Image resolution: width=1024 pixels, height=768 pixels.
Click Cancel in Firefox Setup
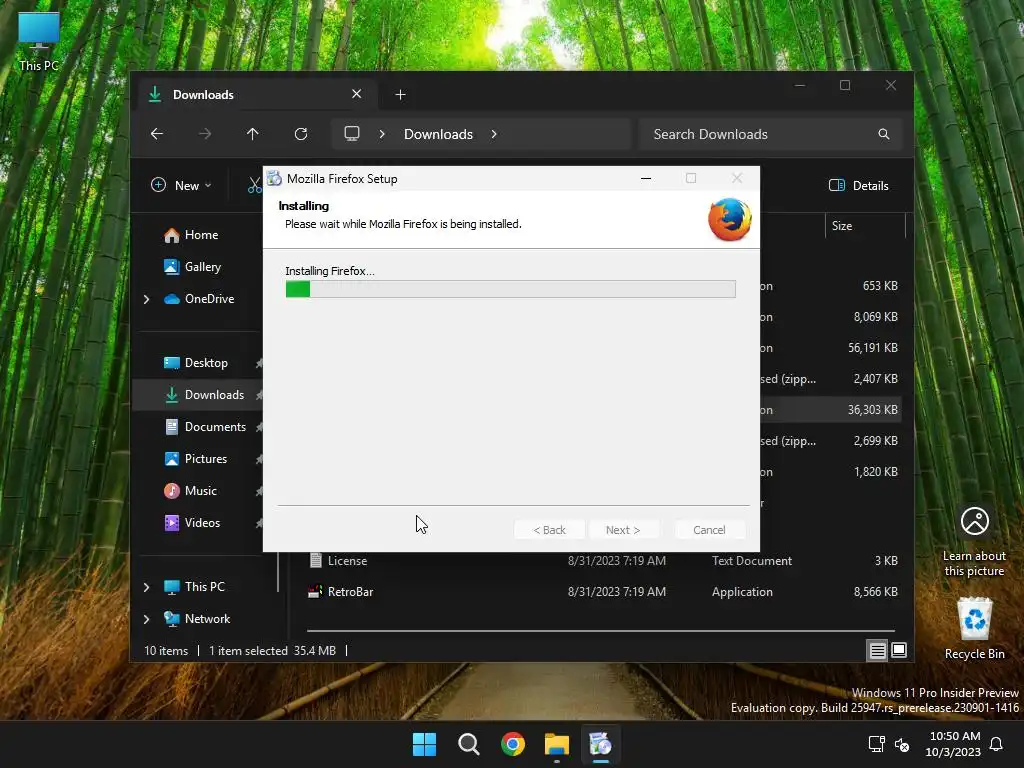[709, 530]
